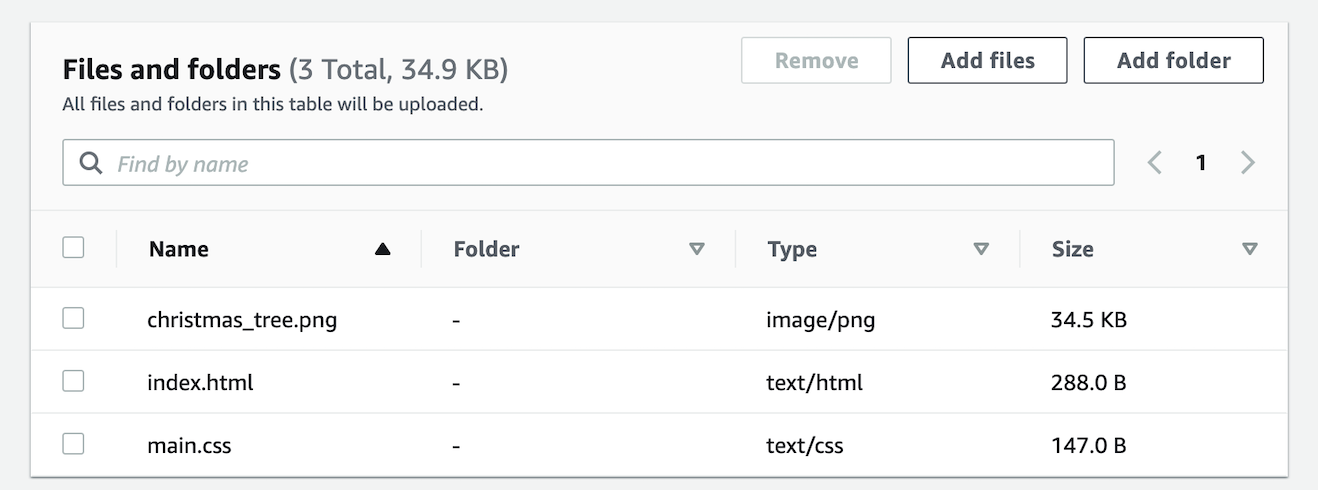
Task: Open Folder column sort triangle
Action: pyautogui.click(x=697, y=250)
